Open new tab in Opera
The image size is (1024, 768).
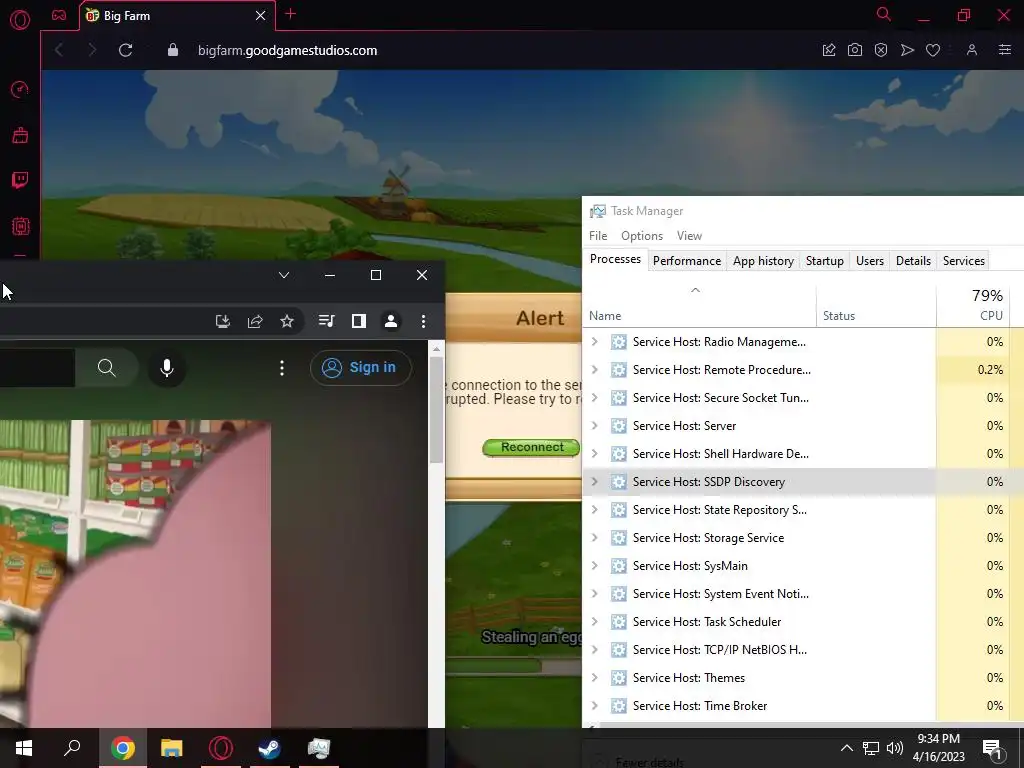pyautogui.click(x=291, y=14)
